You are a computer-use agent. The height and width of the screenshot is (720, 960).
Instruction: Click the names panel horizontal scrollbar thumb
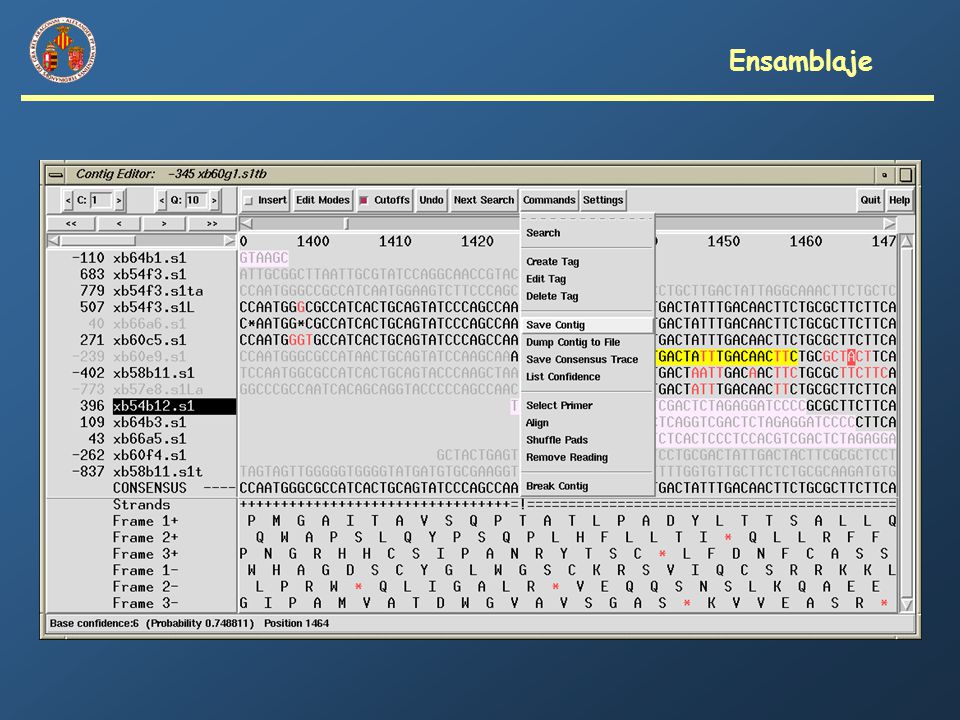click(x=97, y=241)
